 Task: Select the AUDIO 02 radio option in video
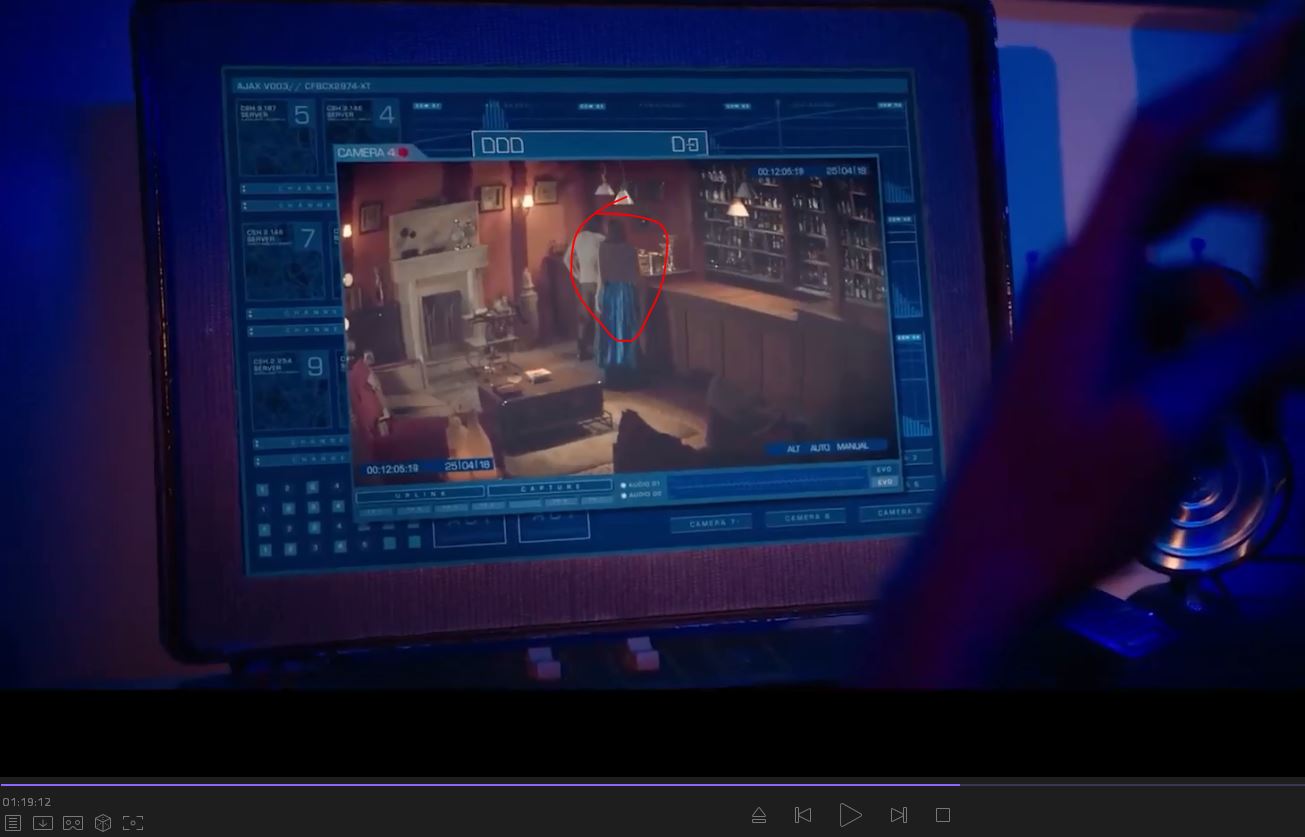[x=623, y=495]
